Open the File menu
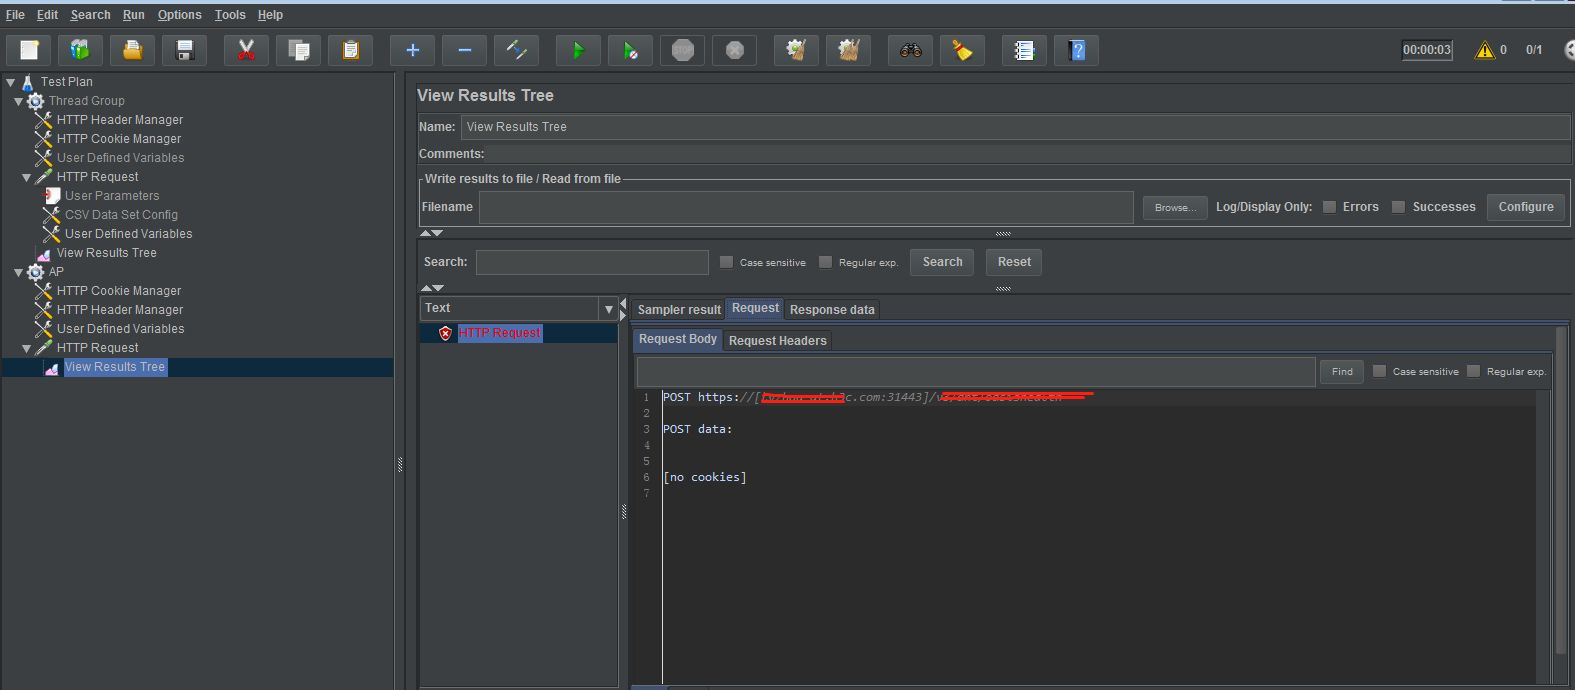 coord(15,15)
